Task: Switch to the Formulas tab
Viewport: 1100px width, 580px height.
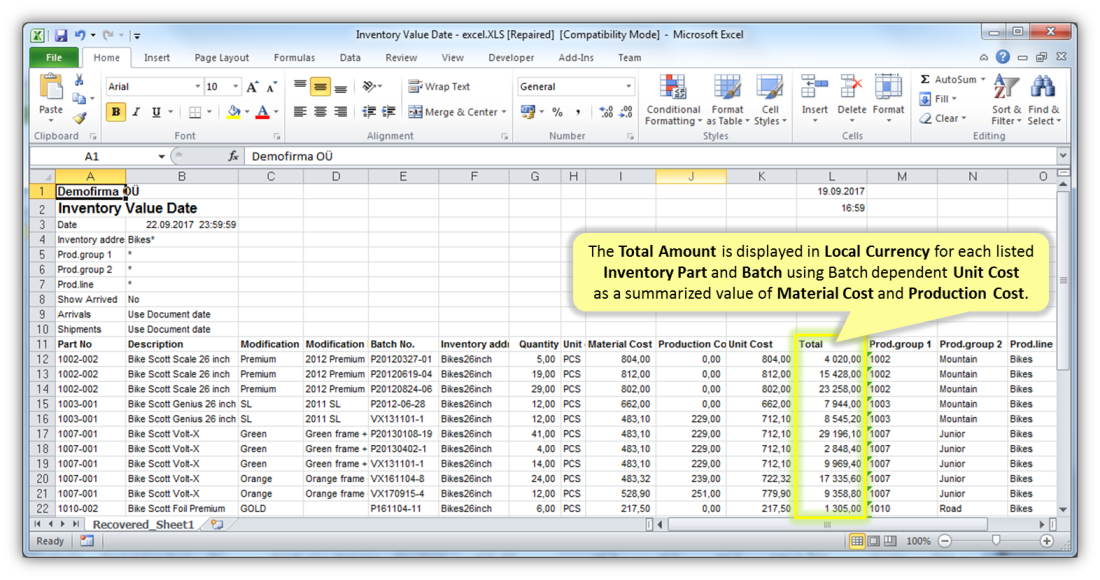Action: tap(294, 58)
